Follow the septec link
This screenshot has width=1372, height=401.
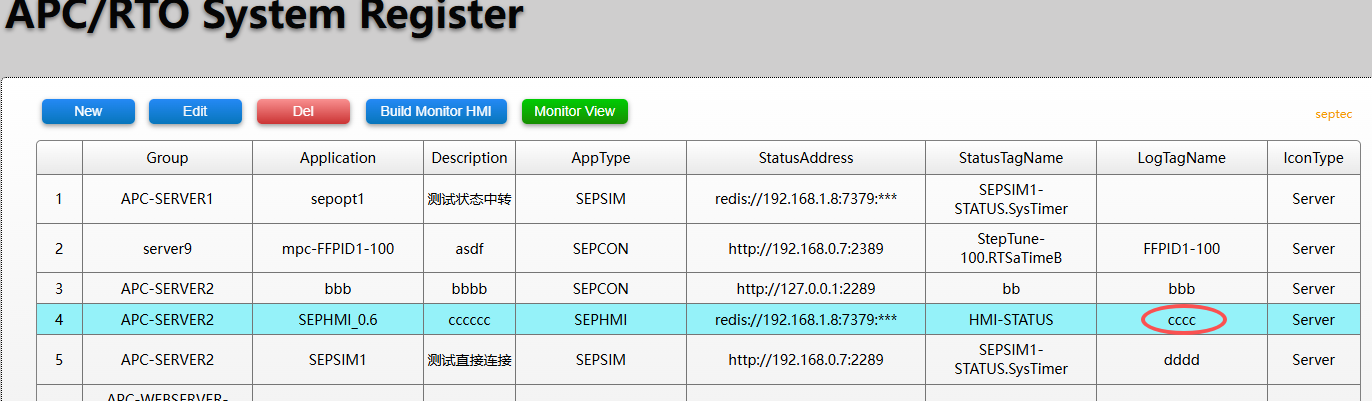click(1333, 115)
